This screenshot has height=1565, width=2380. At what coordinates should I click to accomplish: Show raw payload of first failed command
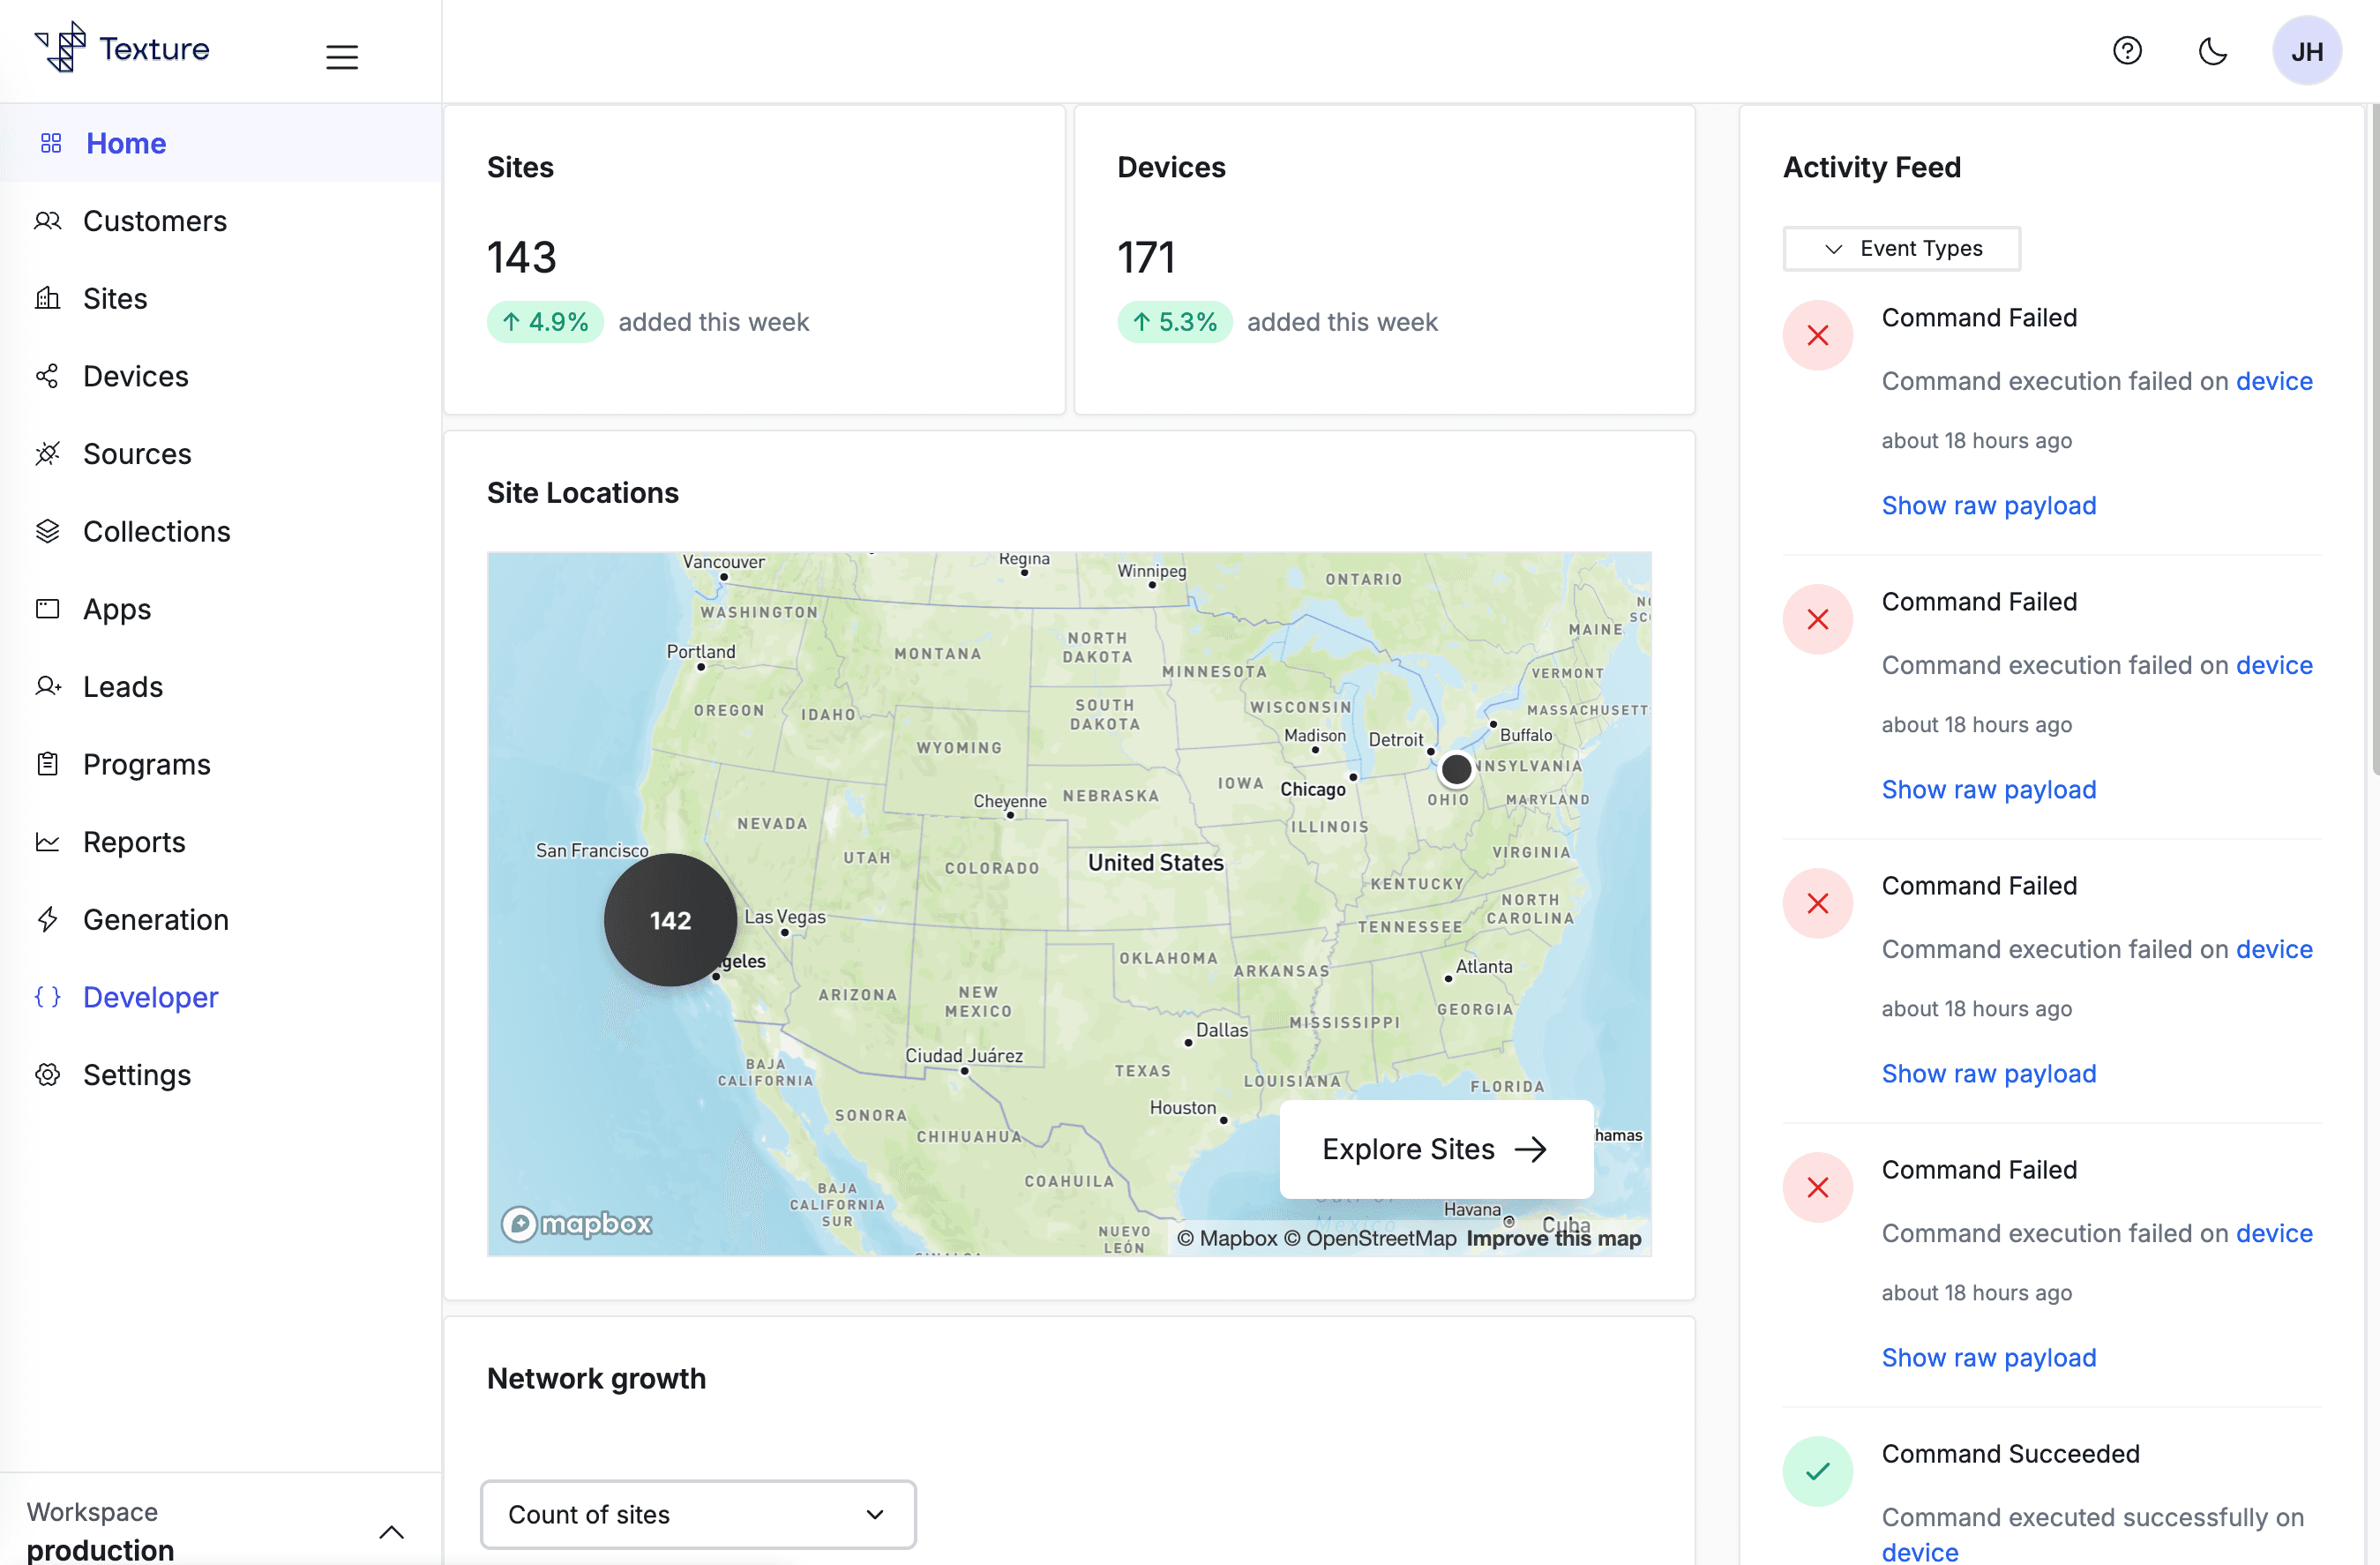click(x=1988, y=505)
